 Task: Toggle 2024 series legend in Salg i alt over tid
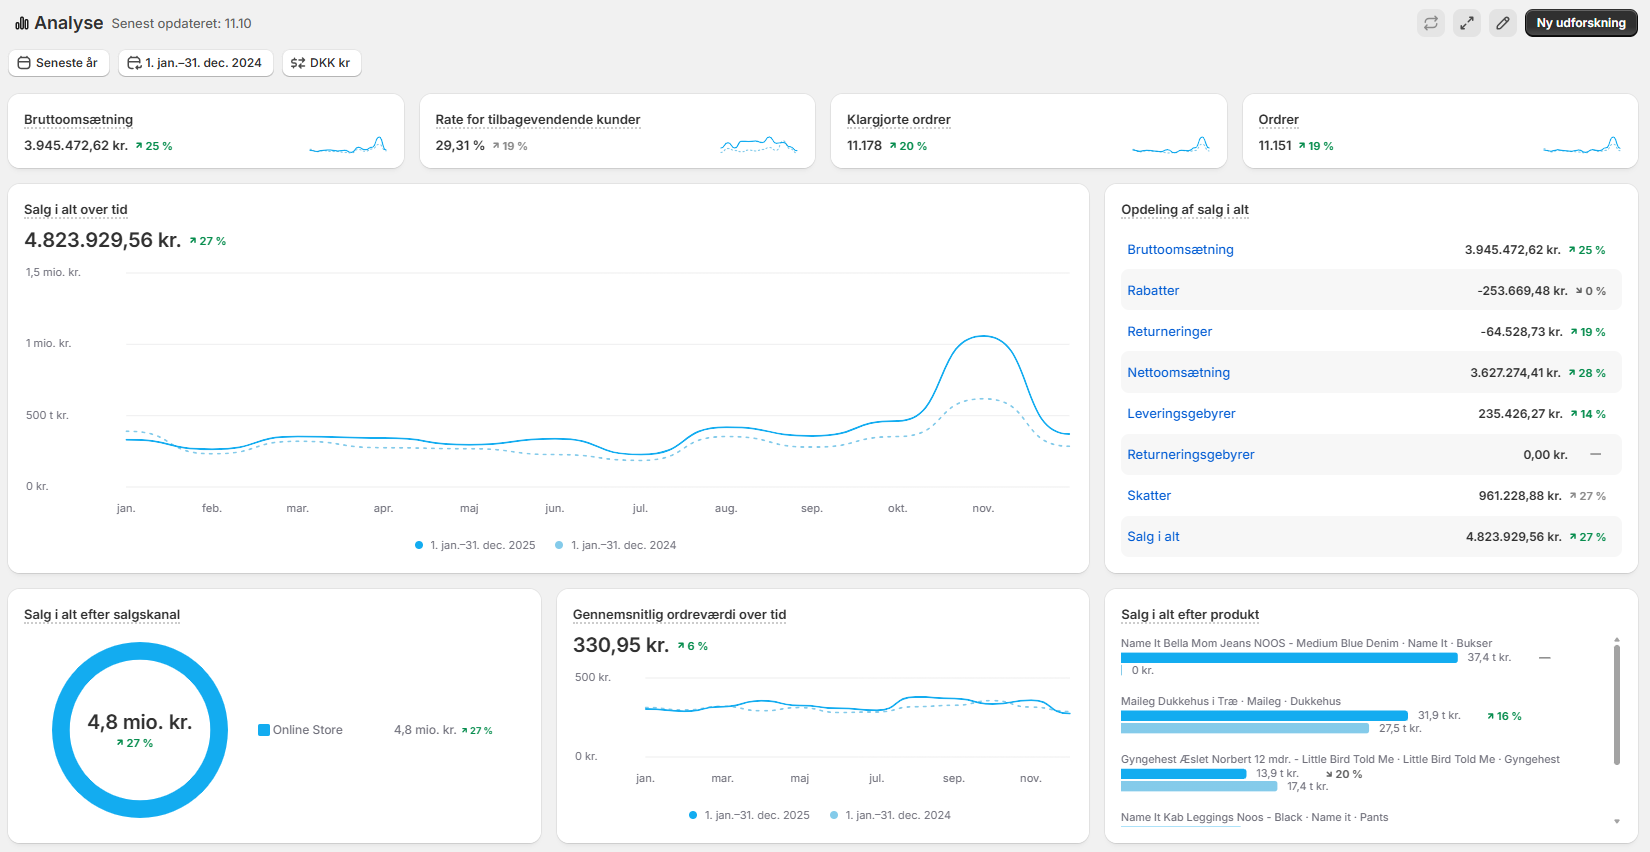tap(616, 545)
